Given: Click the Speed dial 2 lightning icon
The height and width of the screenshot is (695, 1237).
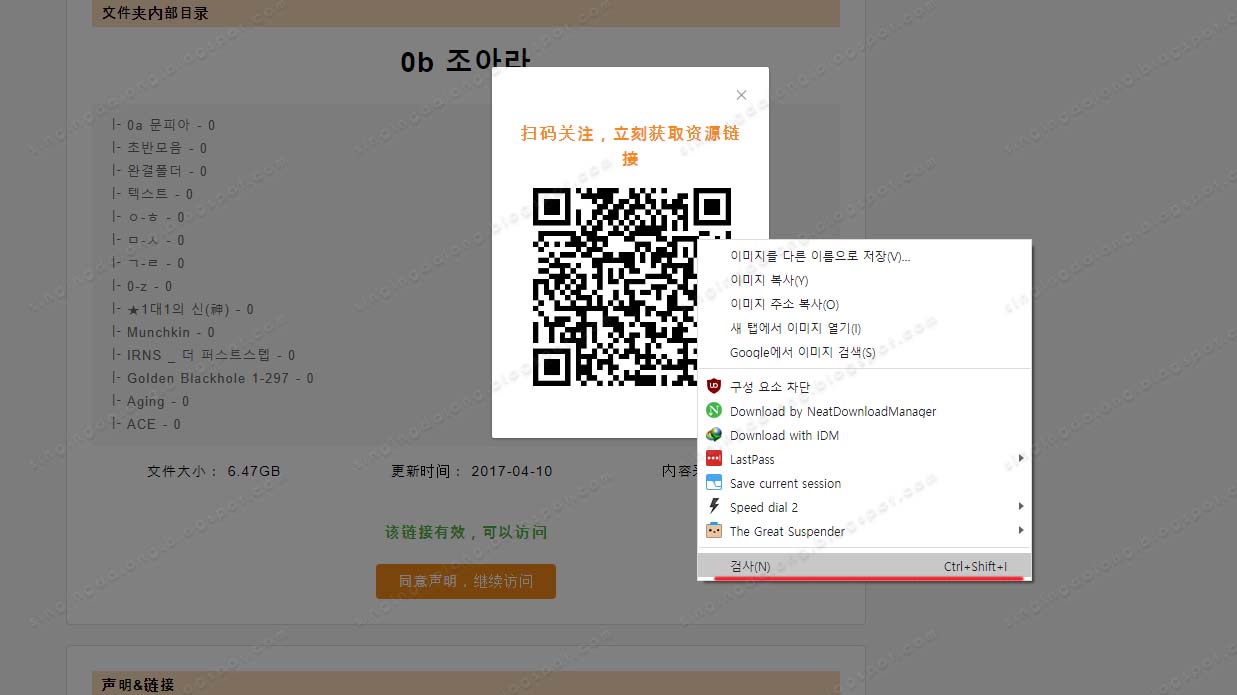Looking at the screenshot, I should (714, 506).
